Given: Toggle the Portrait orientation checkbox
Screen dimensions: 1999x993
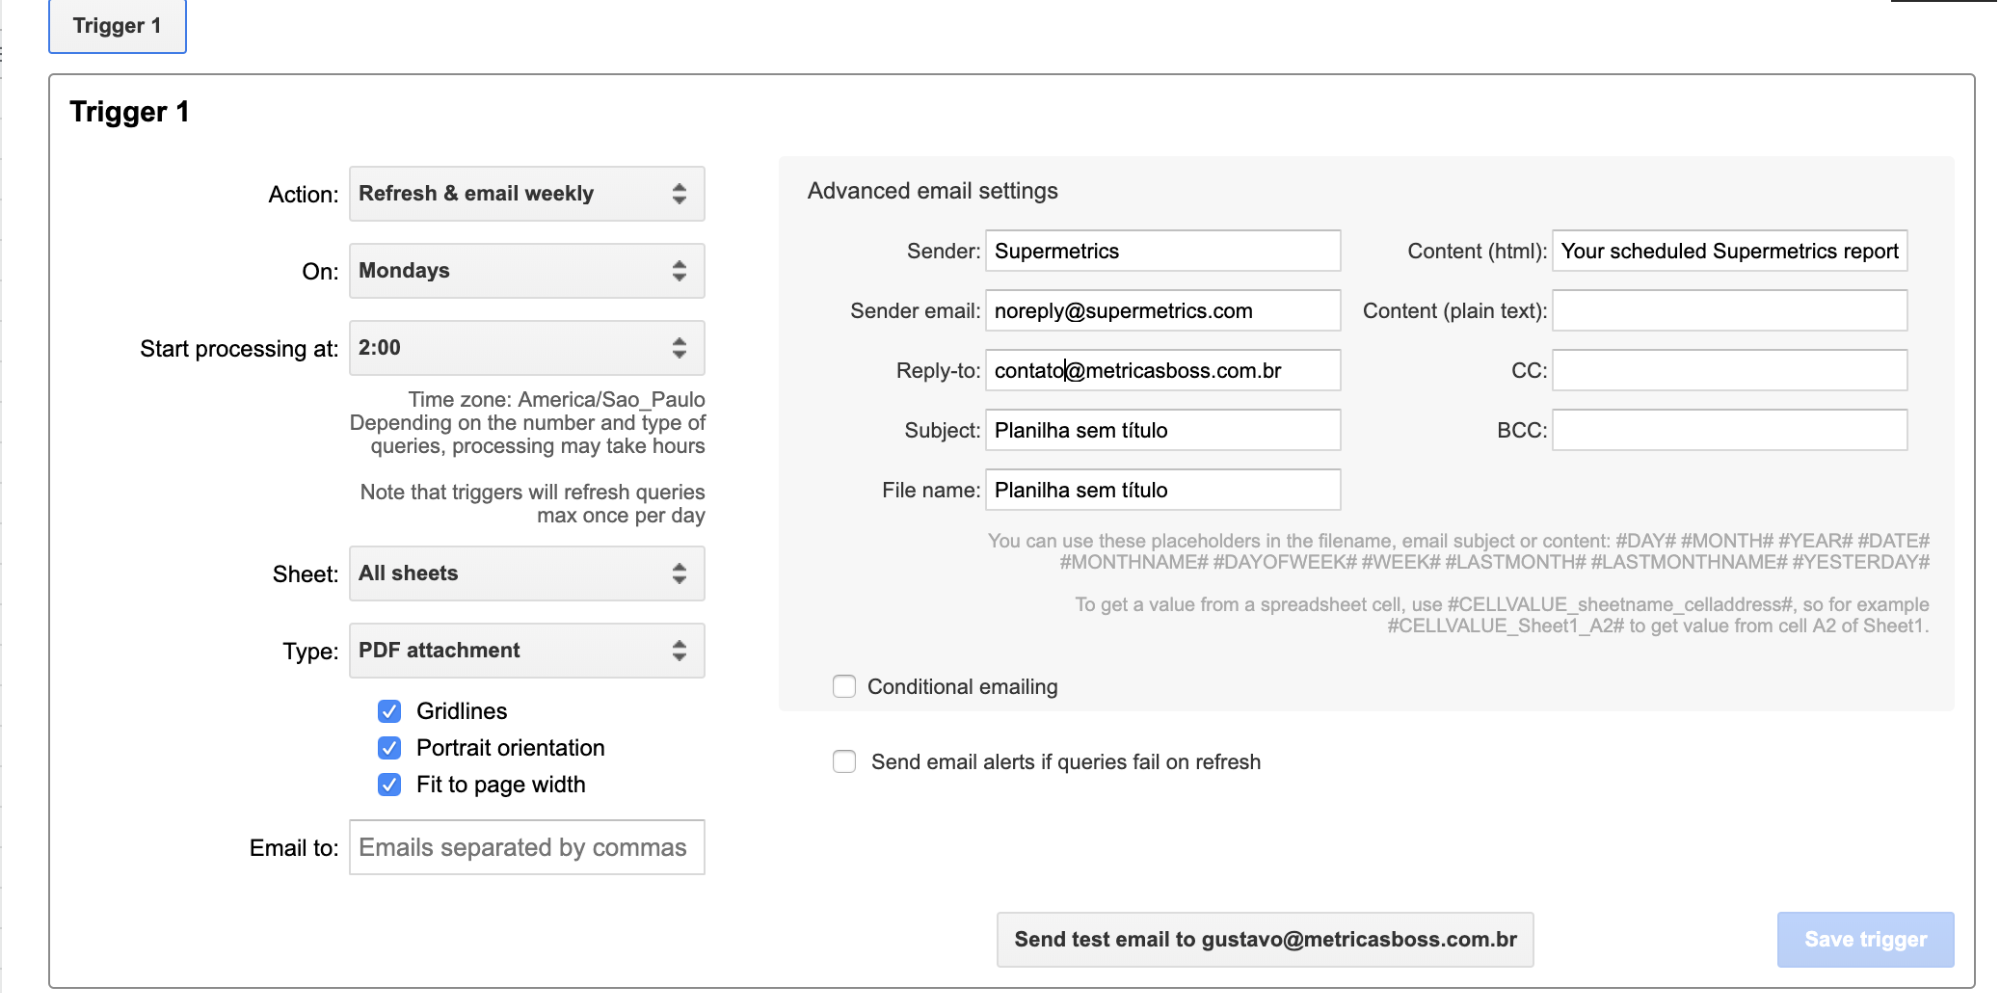Looking at the screenshot, I should pos(390,748).
